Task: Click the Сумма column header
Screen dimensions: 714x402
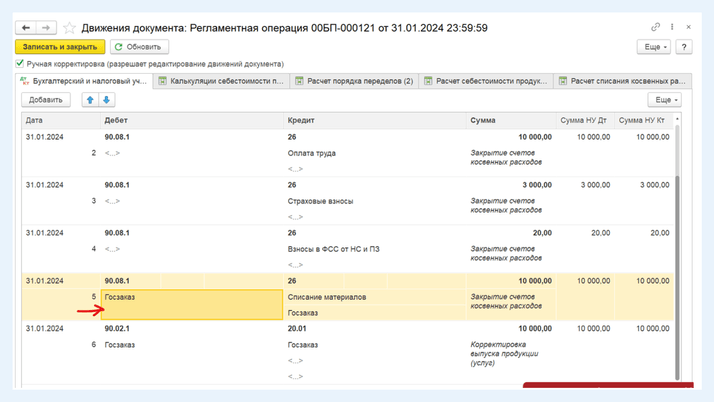Action: click(511, 120)
